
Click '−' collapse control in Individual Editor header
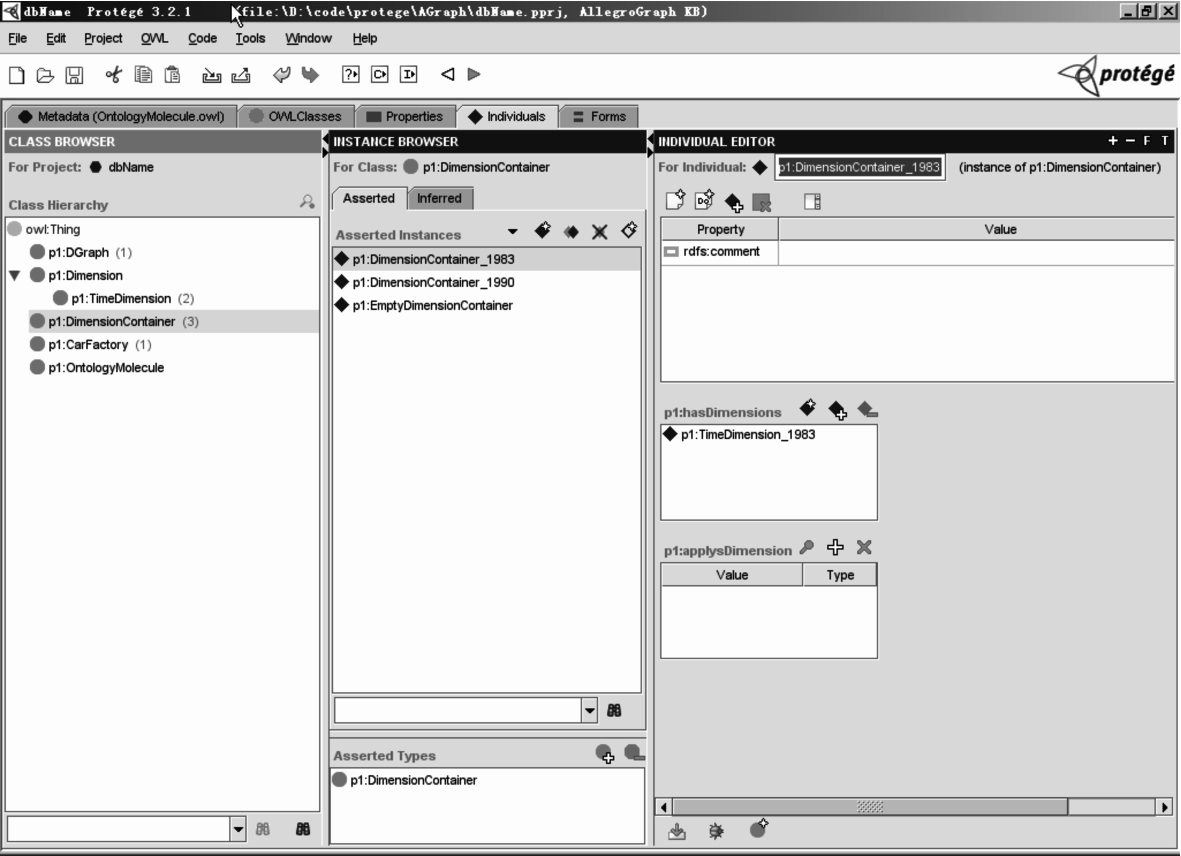tap(1130, 141)
